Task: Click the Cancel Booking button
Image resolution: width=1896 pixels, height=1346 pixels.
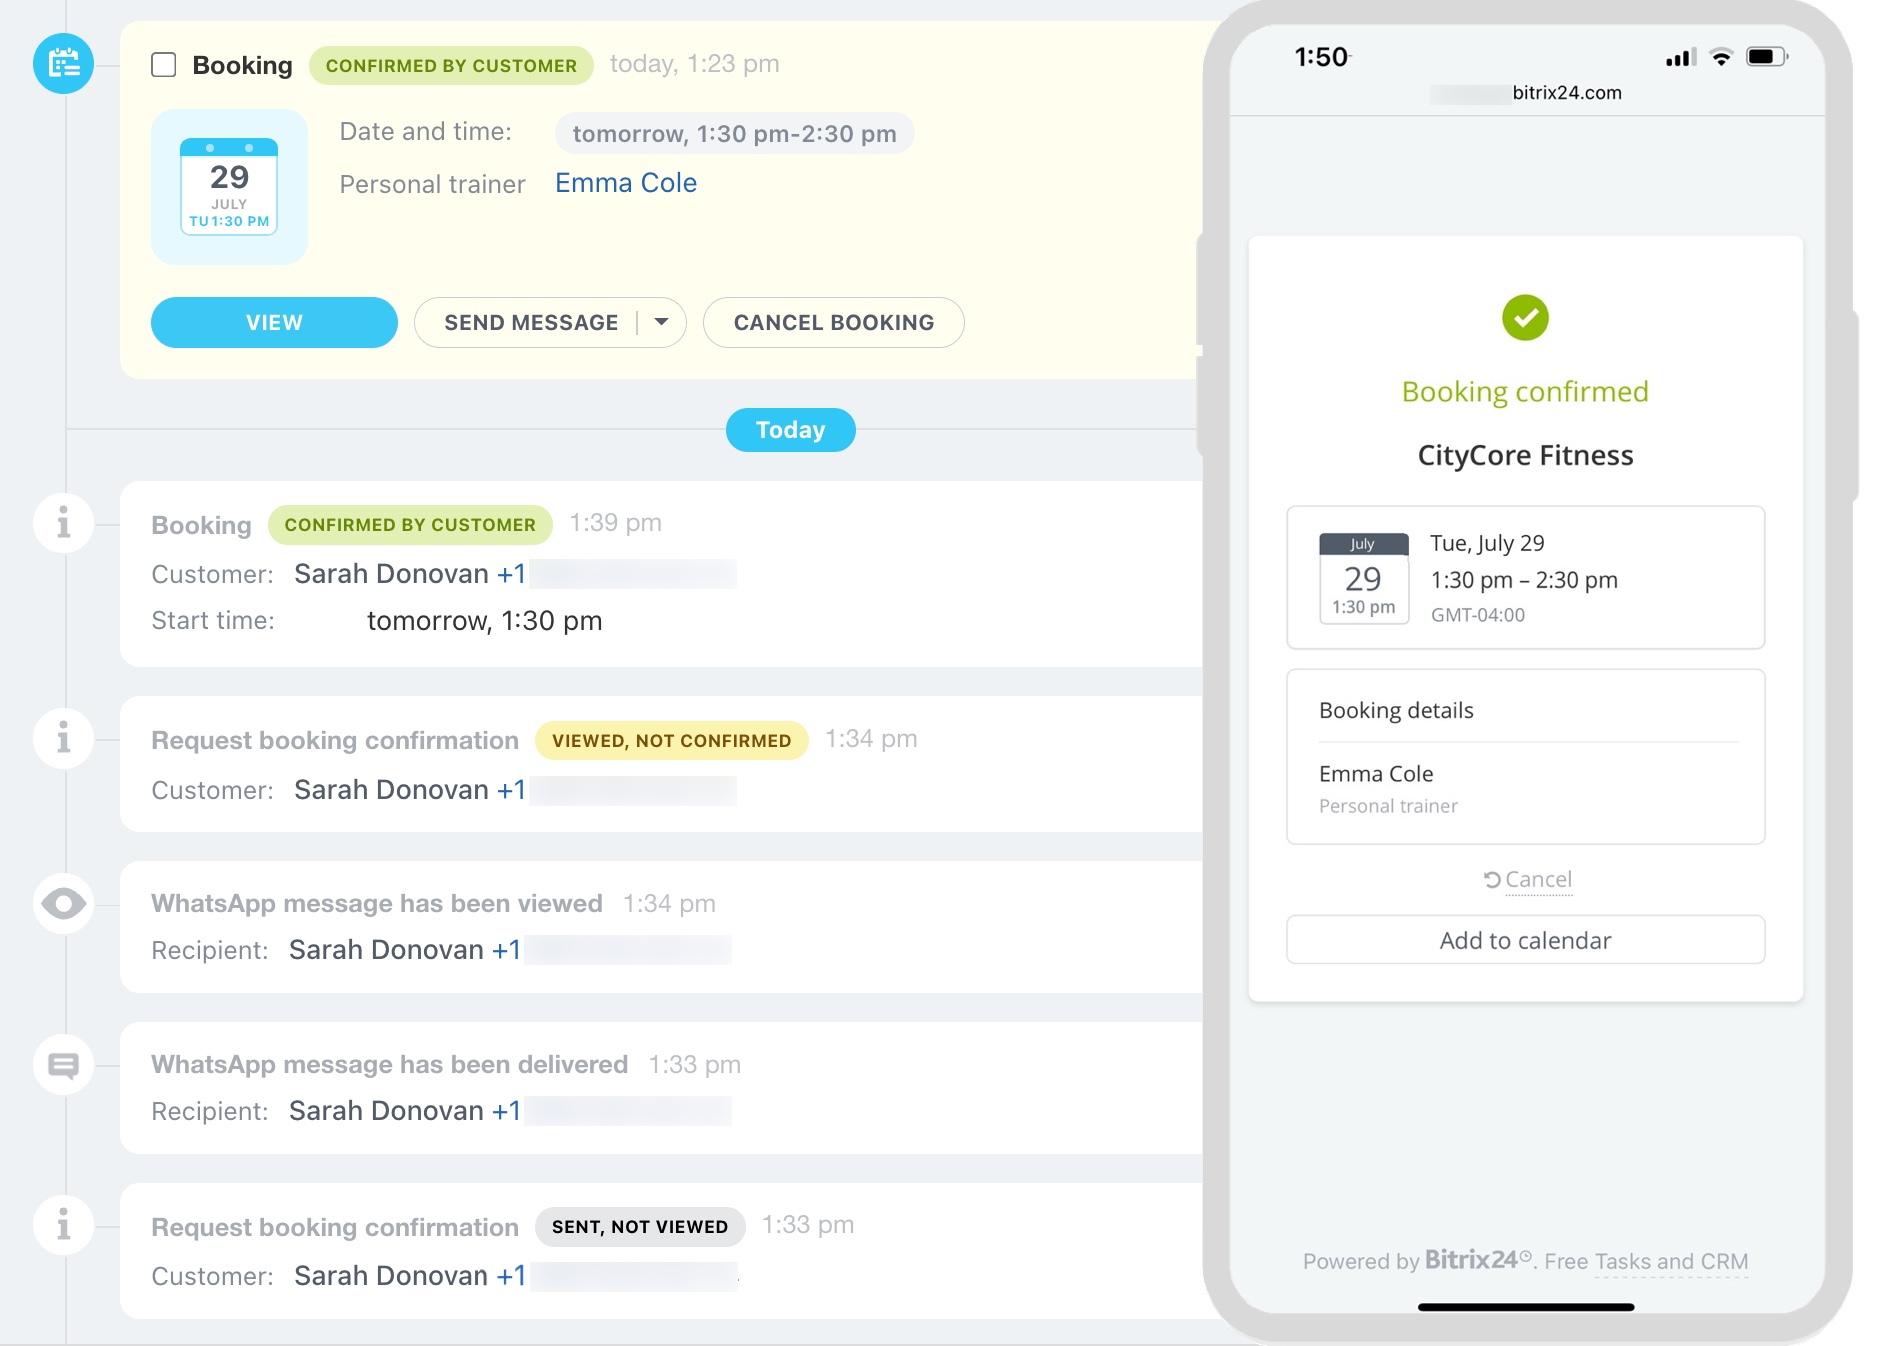Action: click(833, 322)
